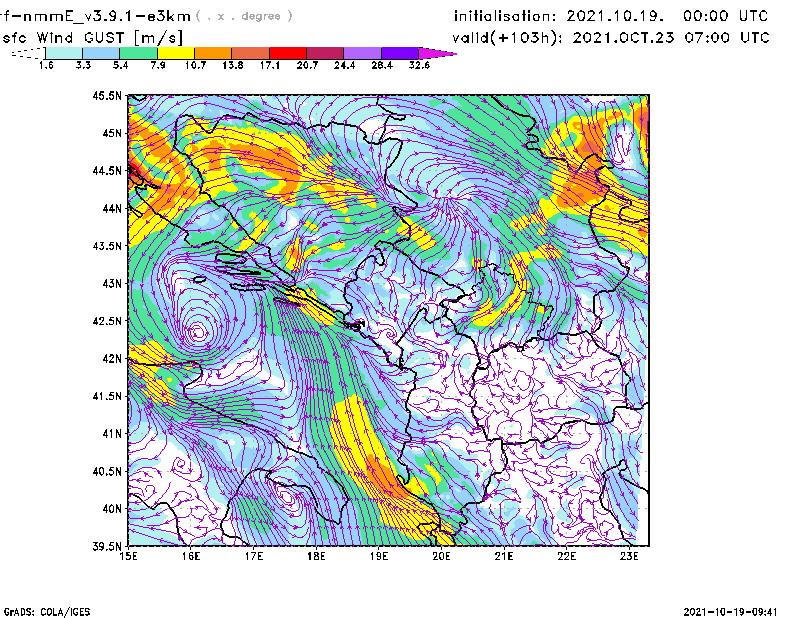Screen dimensions: 800x618
Task: Click the '2021-10-19-09:41' timestamp text
Action: (731, 612)
